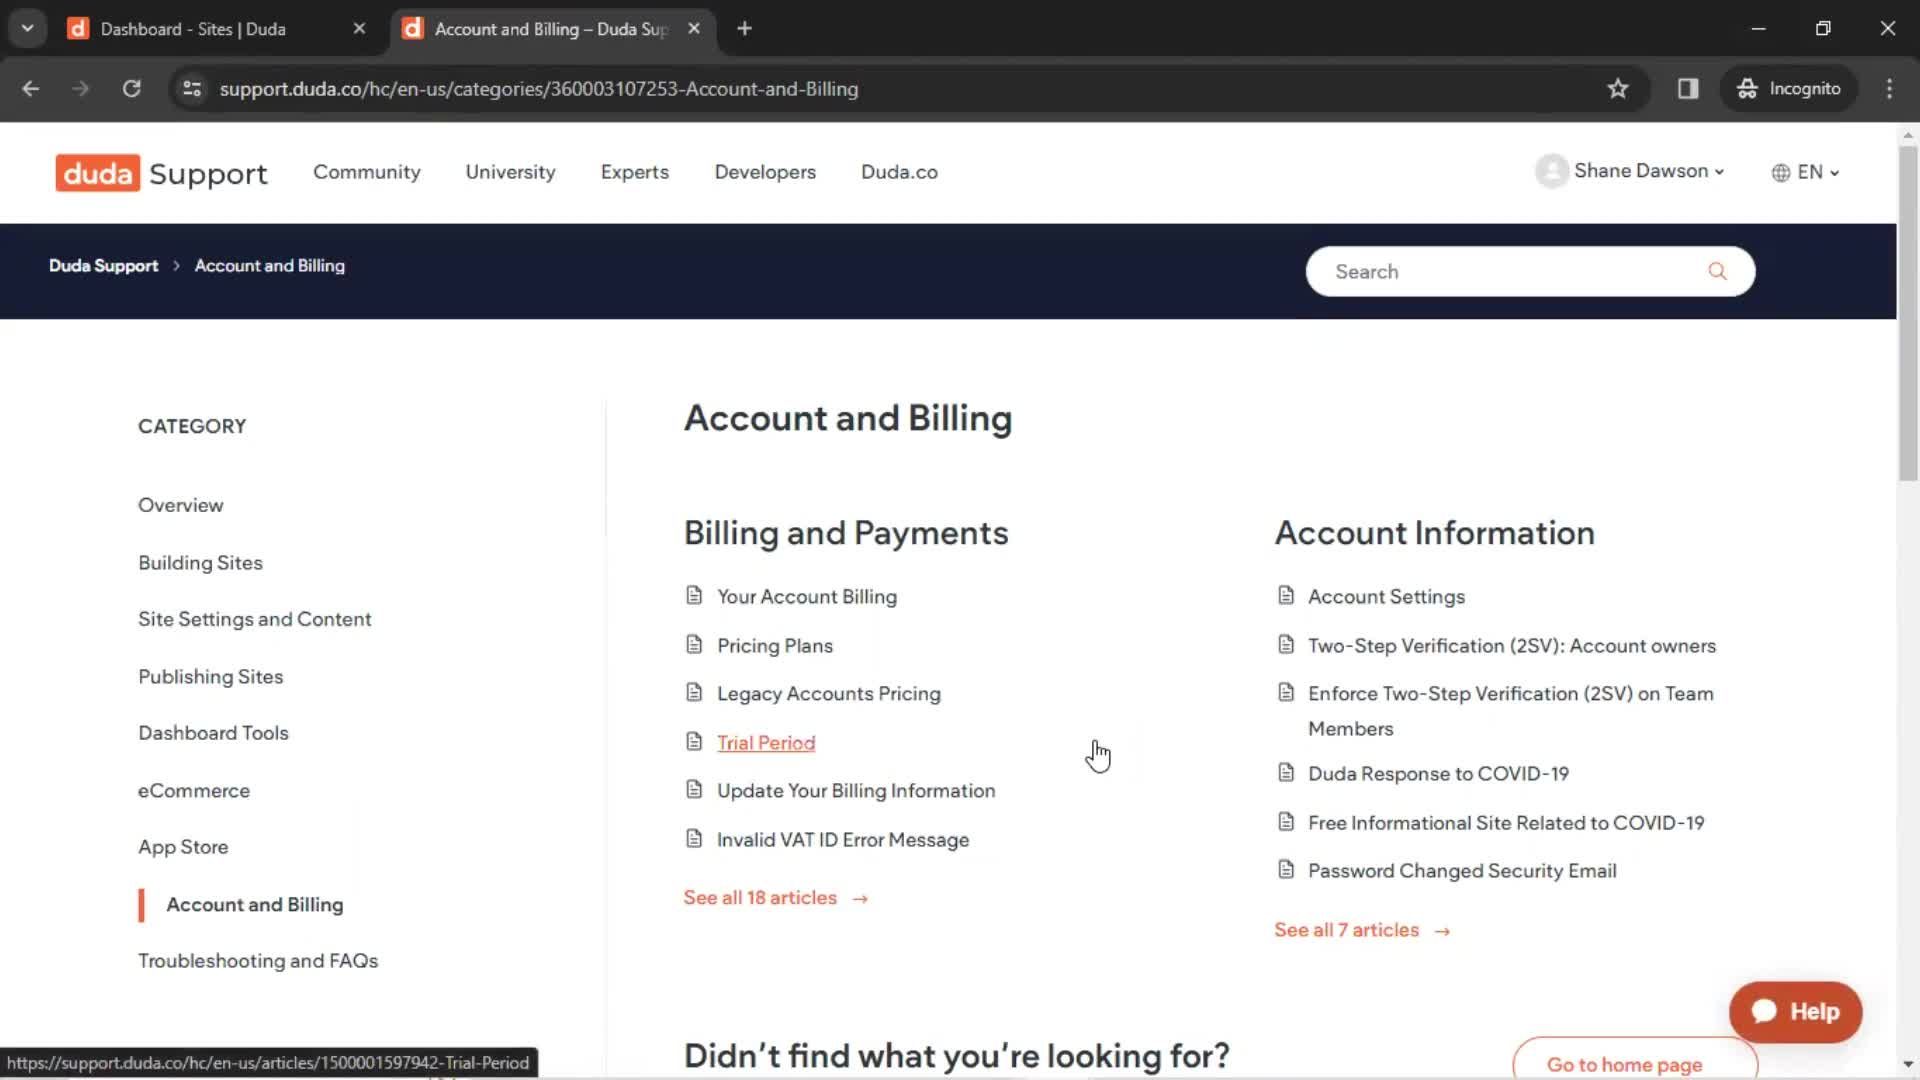
Task: Click the Duda Support logo
Action: point(161,173)
